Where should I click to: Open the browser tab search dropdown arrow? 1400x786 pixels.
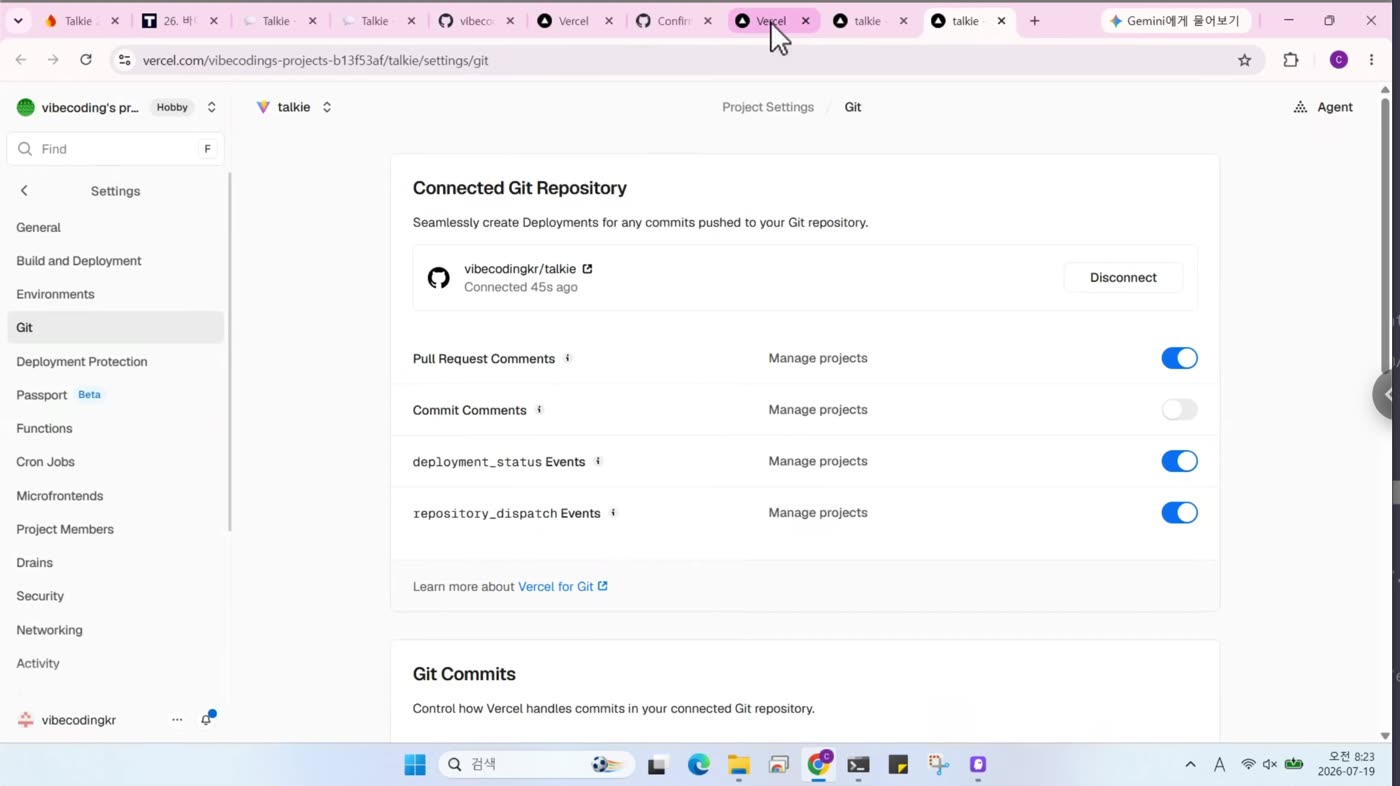tap(18, 21)
